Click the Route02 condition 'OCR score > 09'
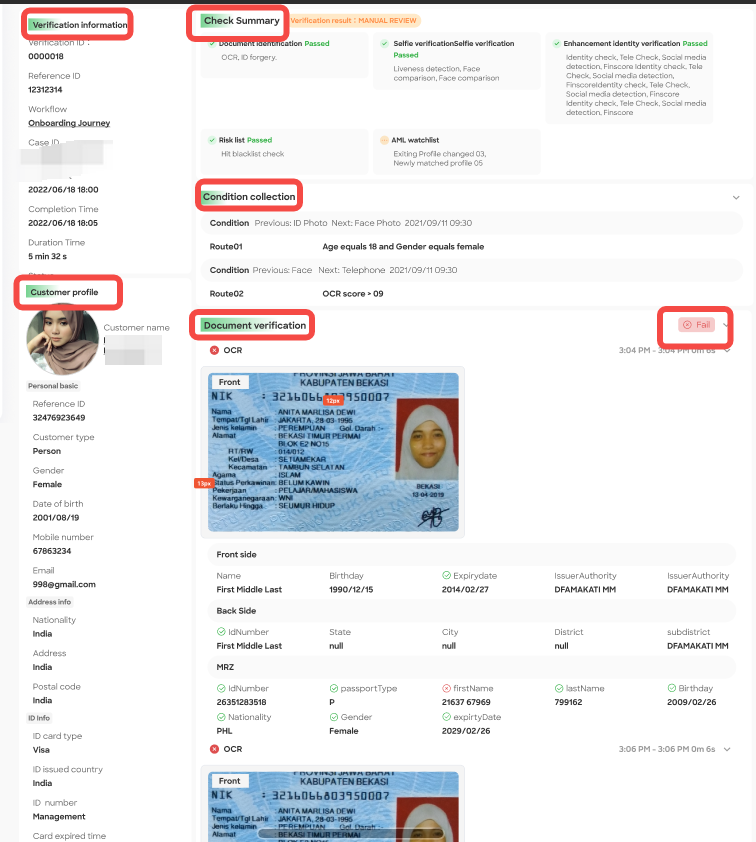This screenshot has height=842, width=756. pyautogui.click(x=353, y=294)
